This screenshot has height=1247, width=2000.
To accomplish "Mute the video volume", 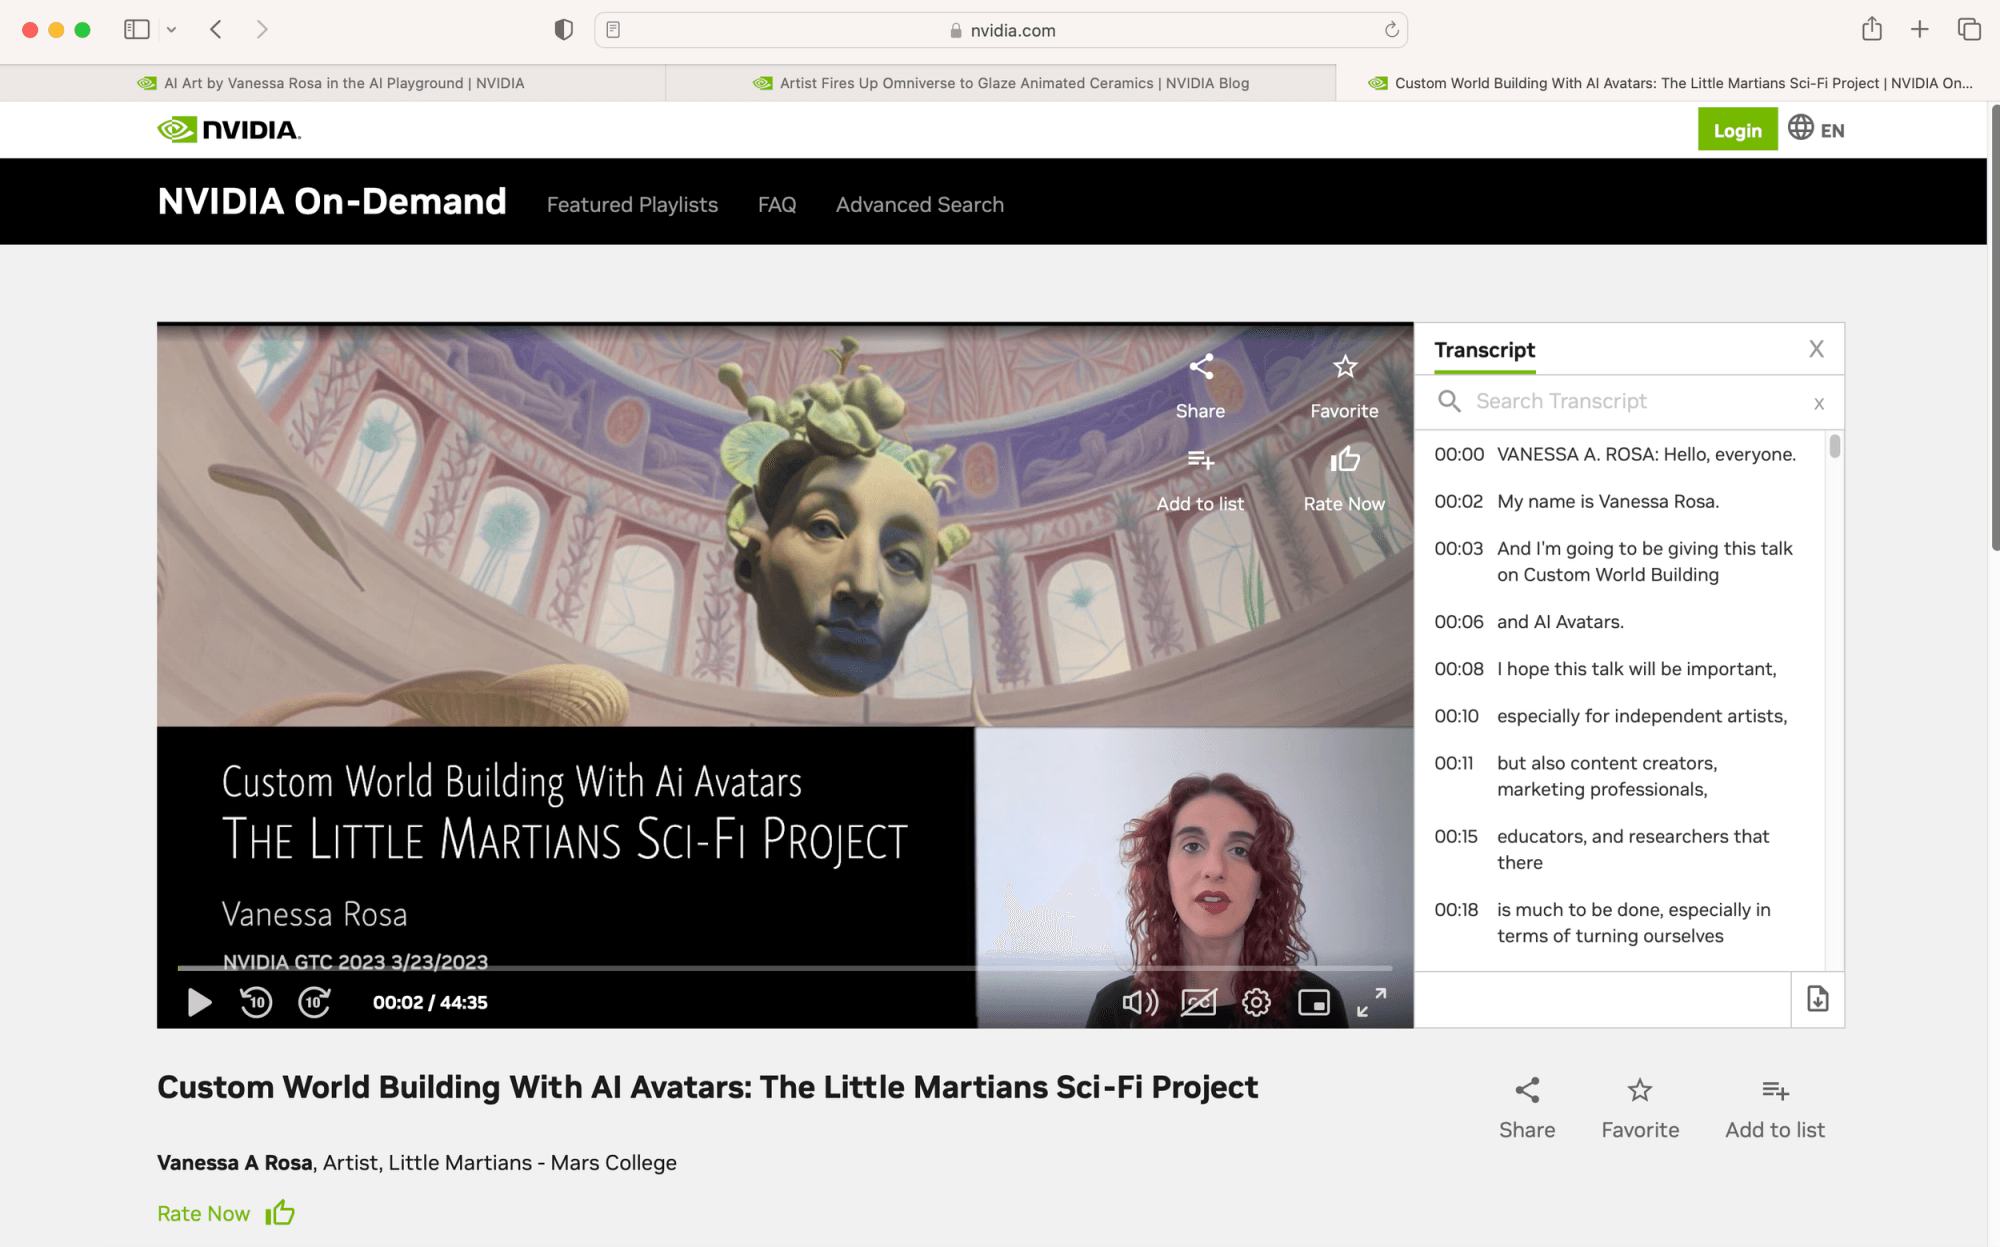I will 1140,1002.
